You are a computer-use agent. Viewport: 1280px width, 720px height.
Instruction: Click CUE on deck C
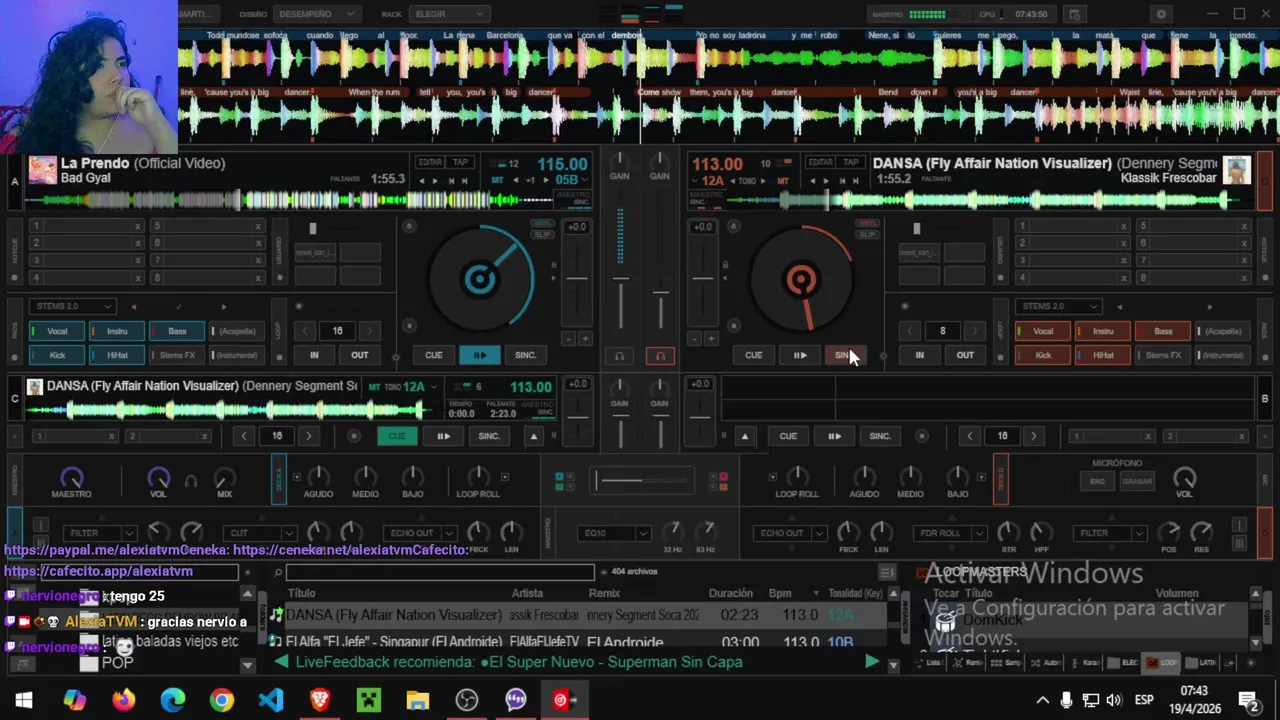397,436
